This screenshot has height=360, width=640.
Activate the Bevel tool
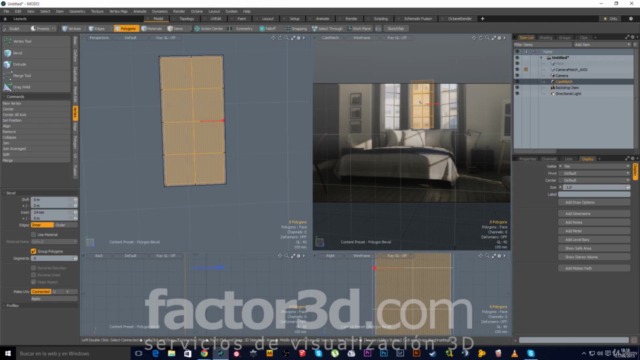[36, 53]
